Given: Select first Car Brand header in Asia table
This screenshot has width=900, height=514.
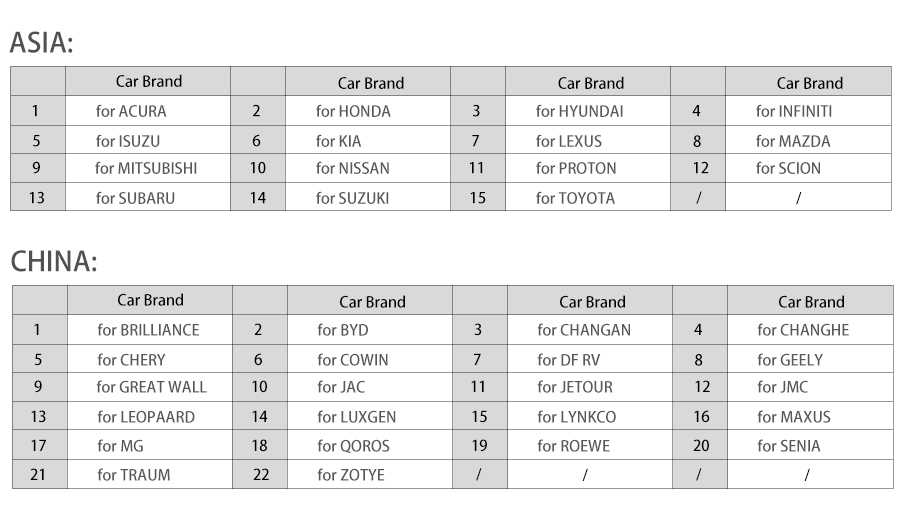Looking at the screenshot, I should (x=149, y=81).
